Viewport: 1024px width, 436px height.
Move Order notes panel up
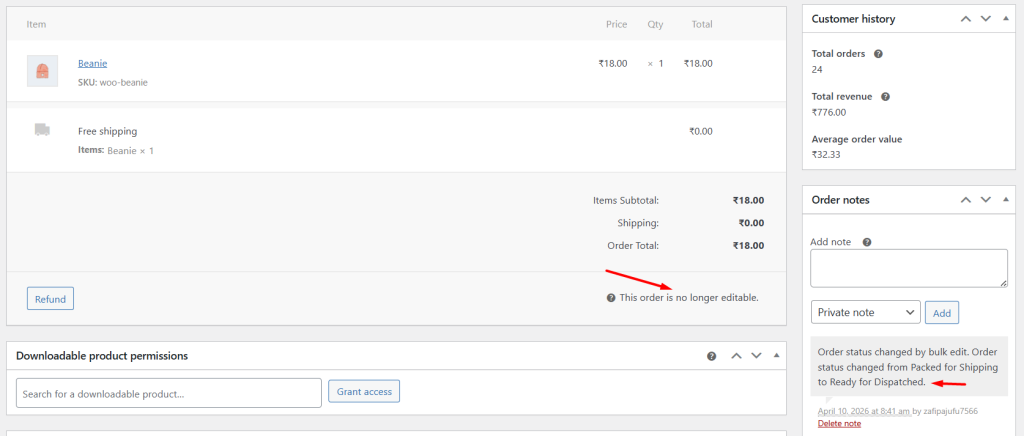tap(966, 200)
